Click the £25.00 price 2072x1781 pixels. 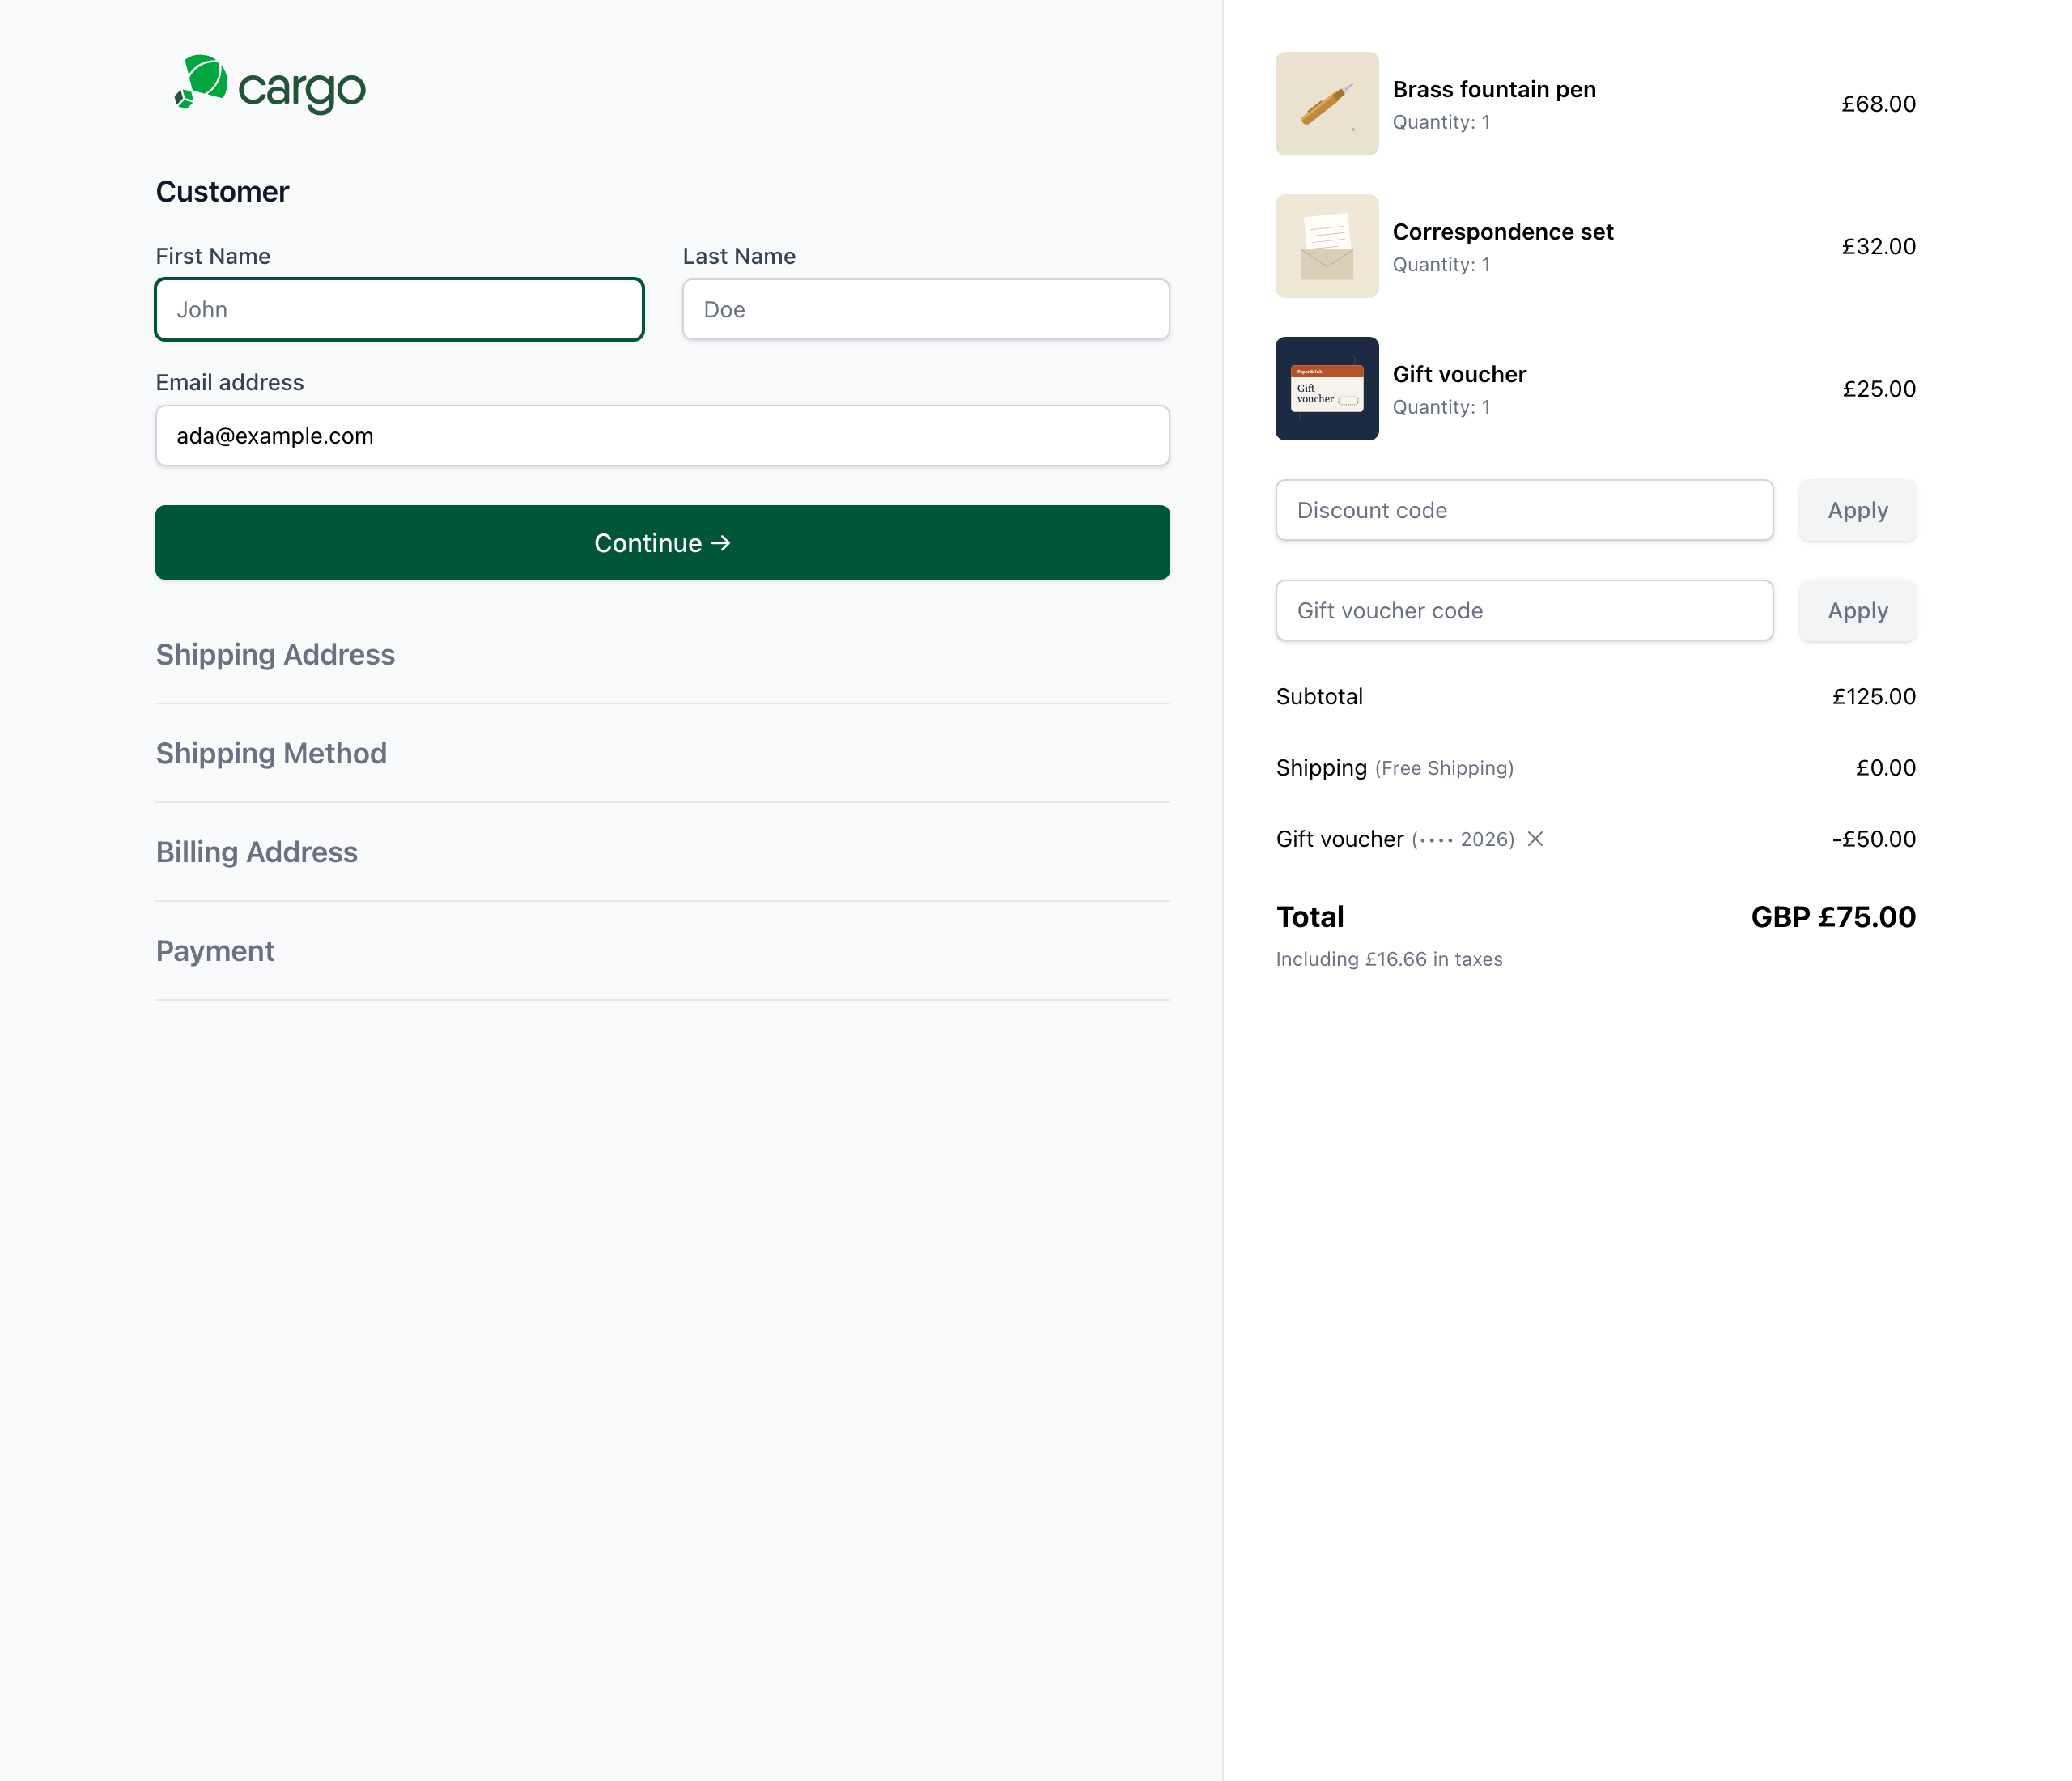1879,389
